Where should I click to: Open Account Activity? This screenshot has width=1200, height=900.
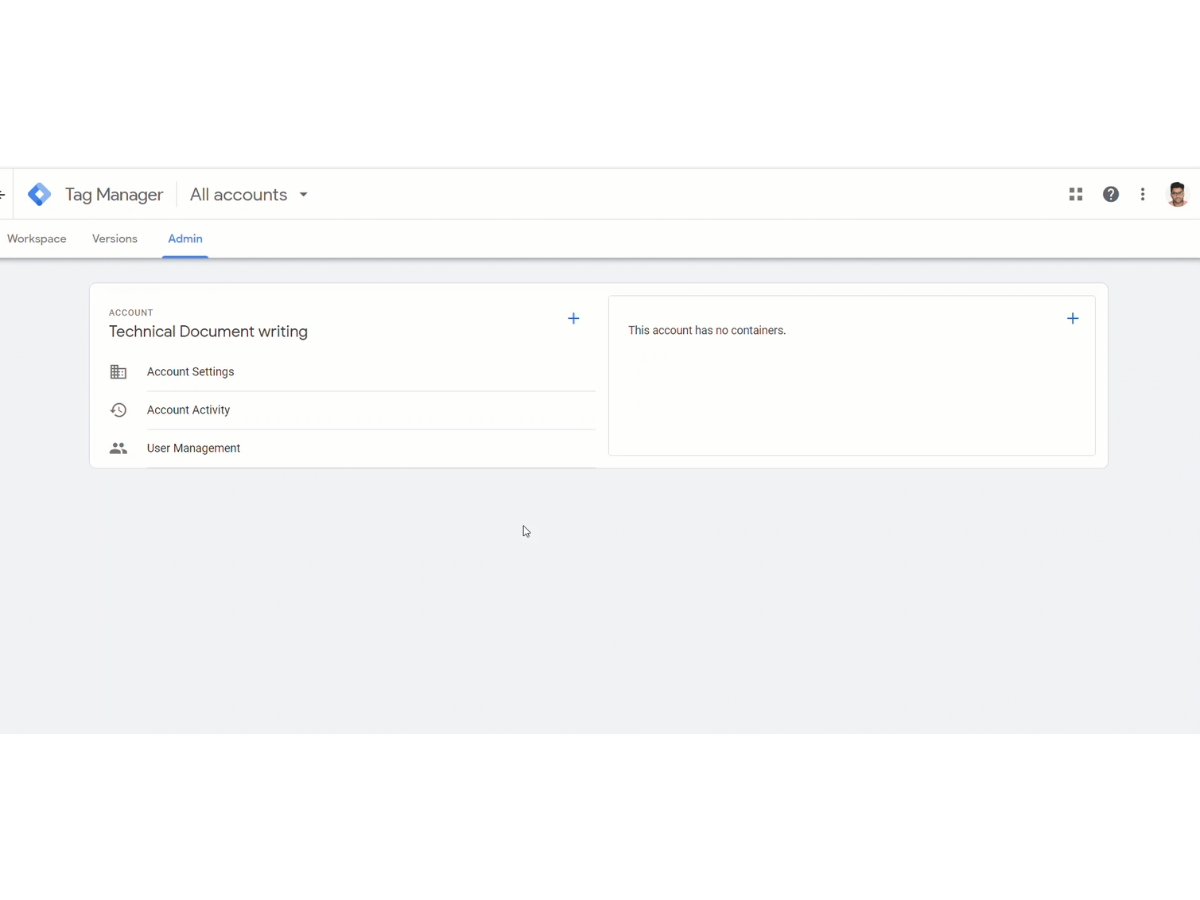click(188, 410)
